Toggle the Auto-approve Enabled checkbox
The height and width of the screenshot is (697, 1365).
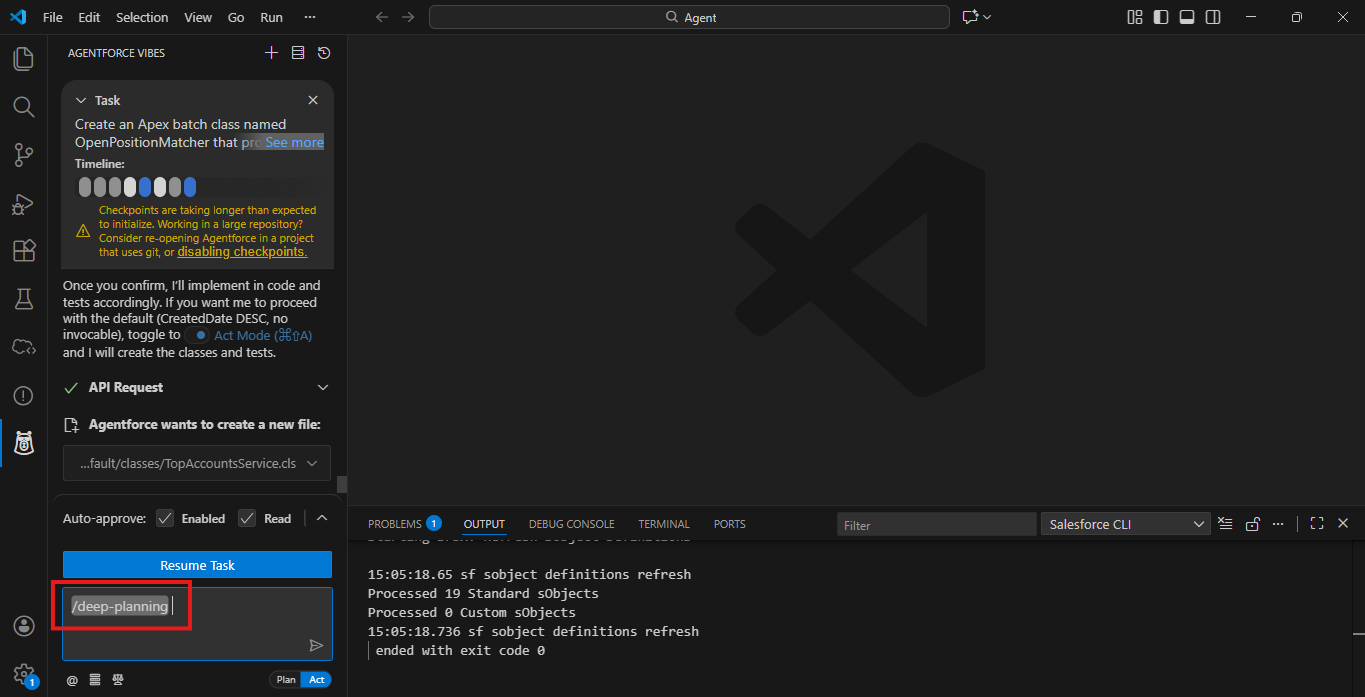pos(165,518)
